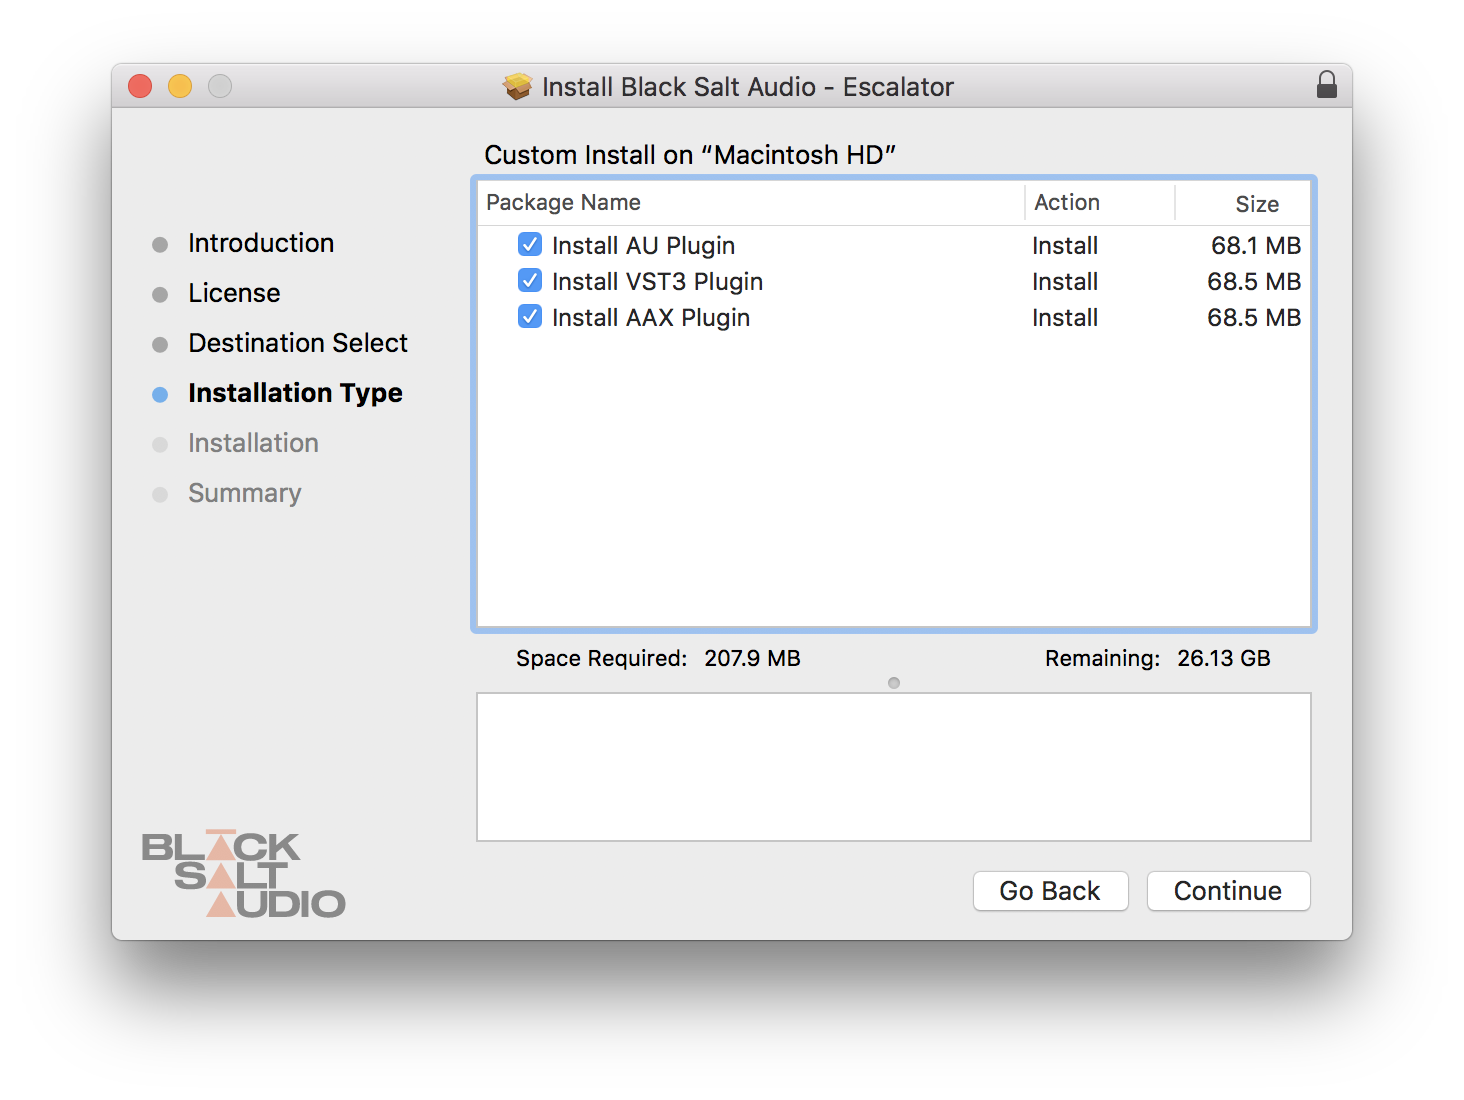Click the Size column header

[1256, 204]
